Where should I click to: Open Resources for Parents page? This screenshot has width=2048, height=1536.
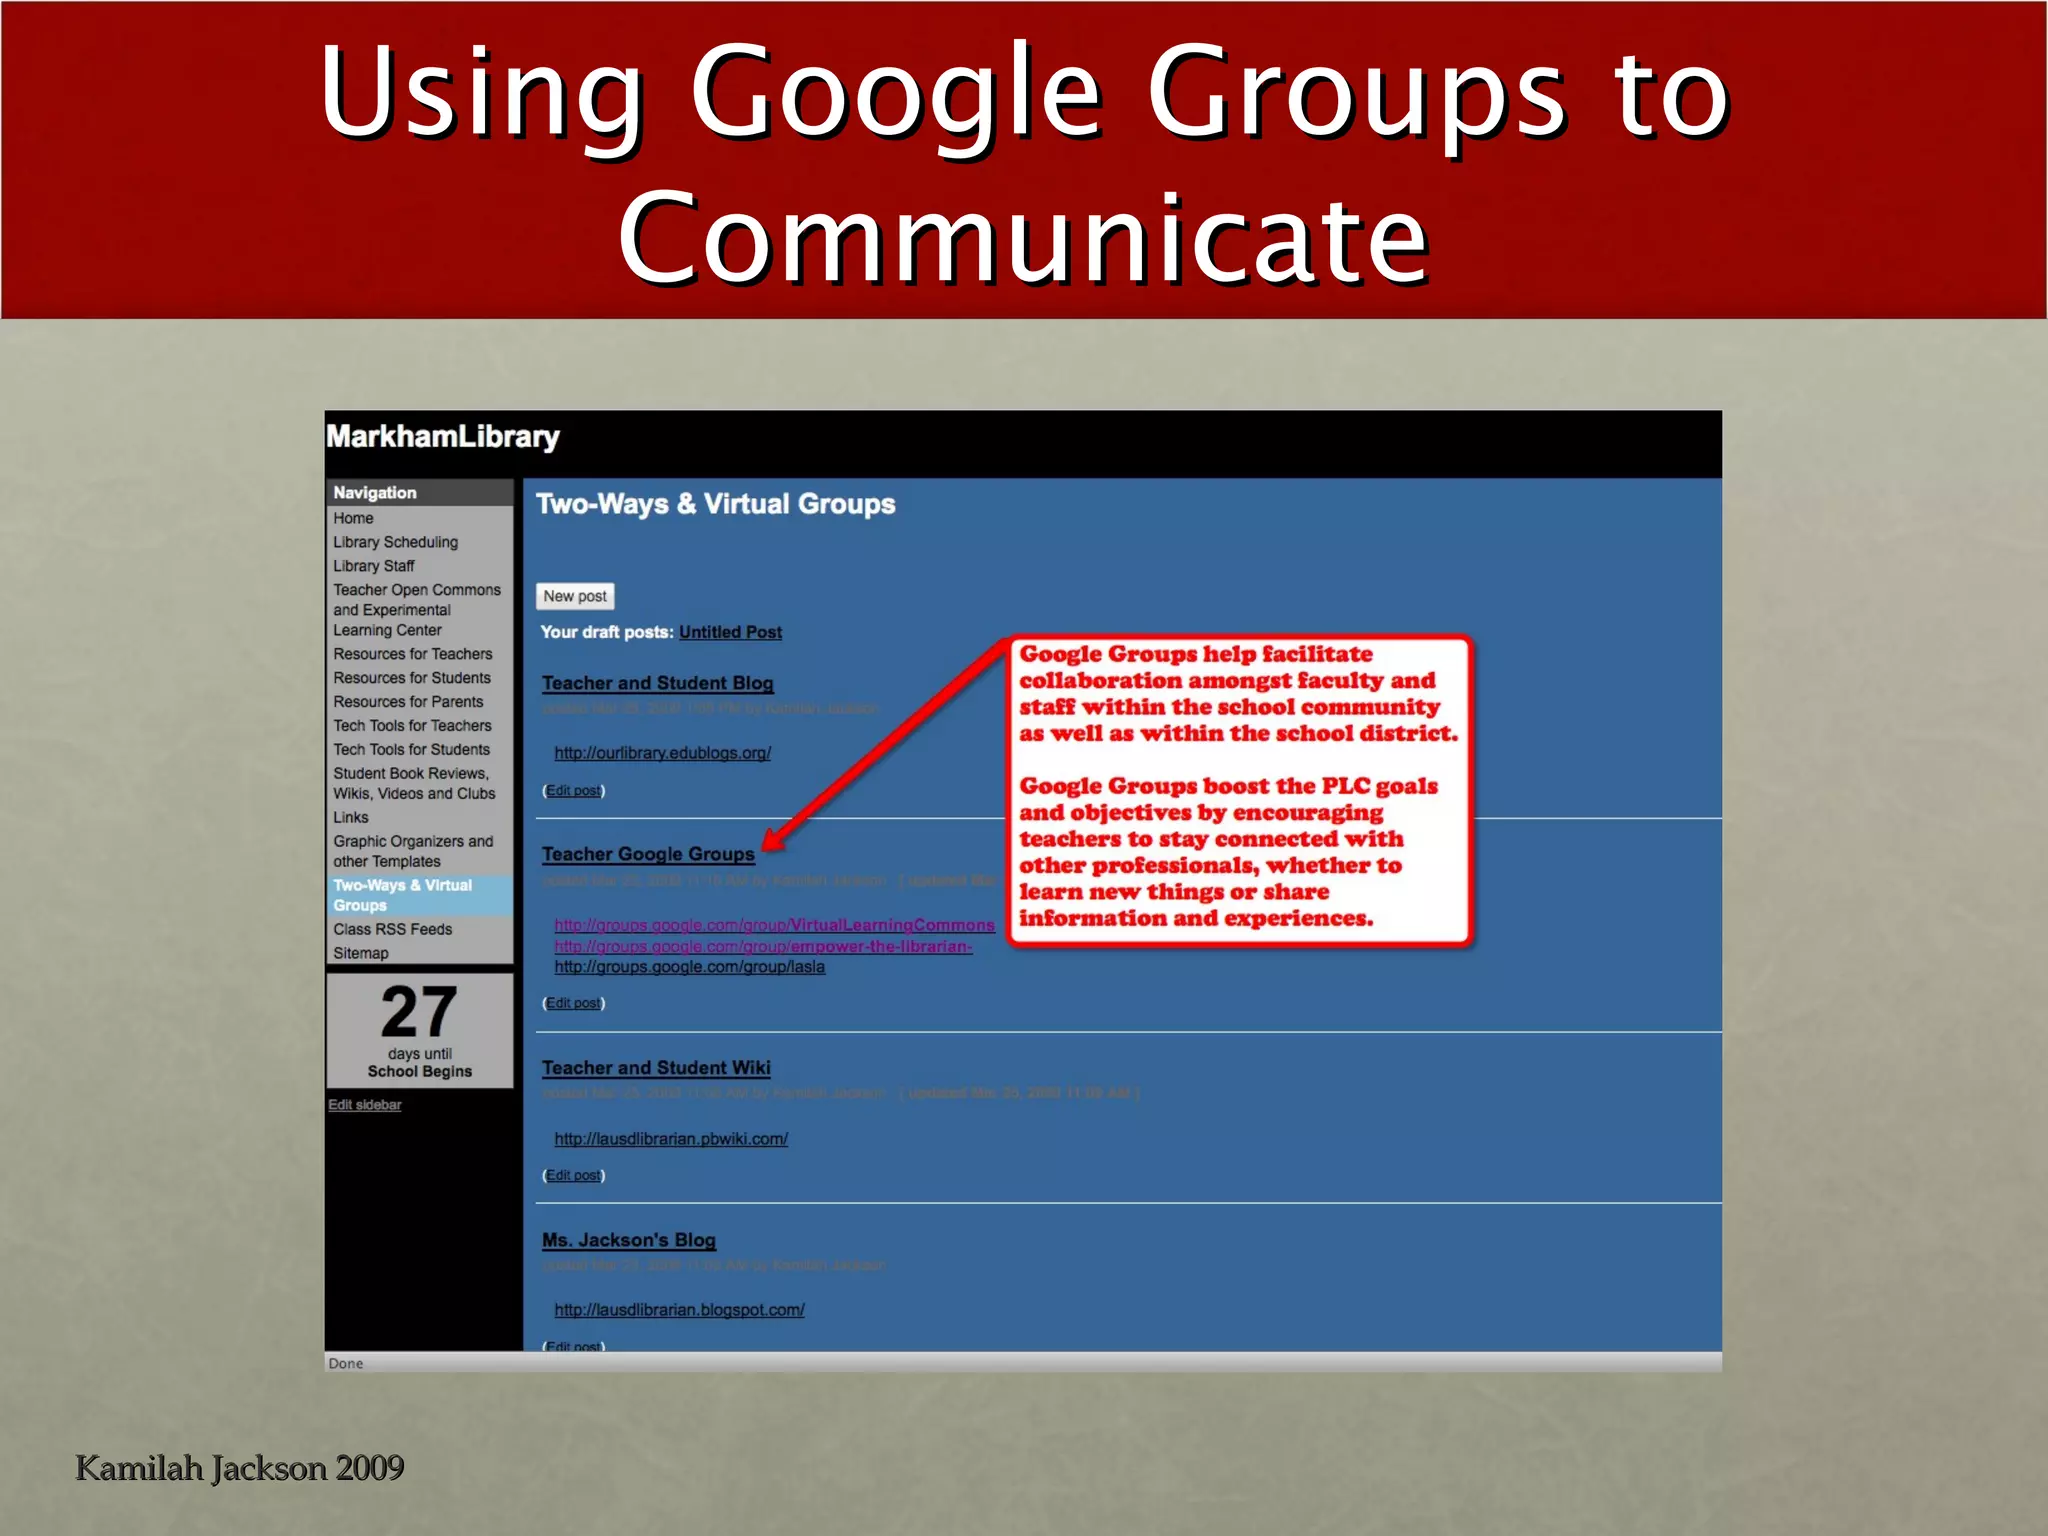pyautogui.click(x=408, y=702)
